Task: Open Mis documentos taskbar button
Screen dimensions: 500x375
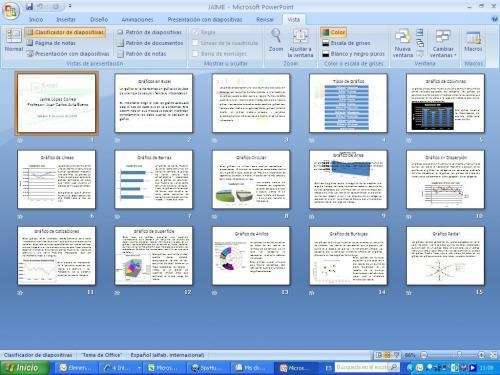Action: tap(251, 368)
